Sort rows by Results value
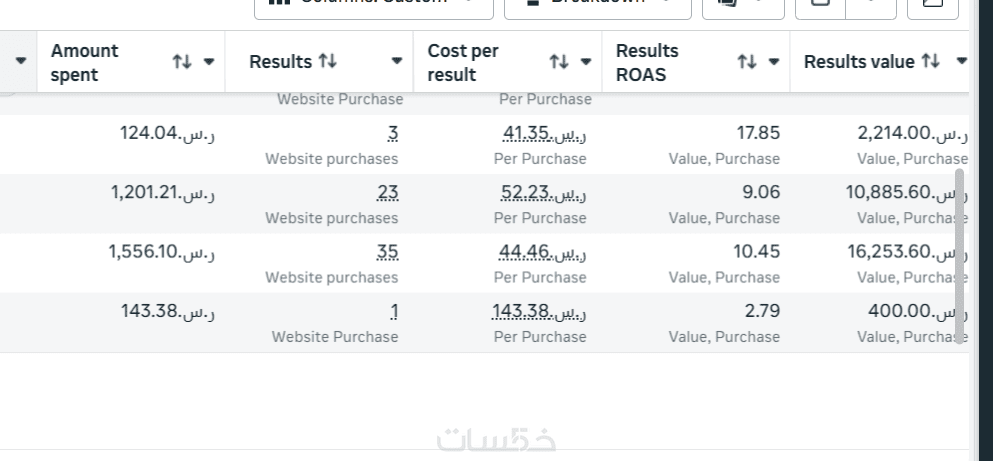The image size is (993, 461). [x=930, y=62]
